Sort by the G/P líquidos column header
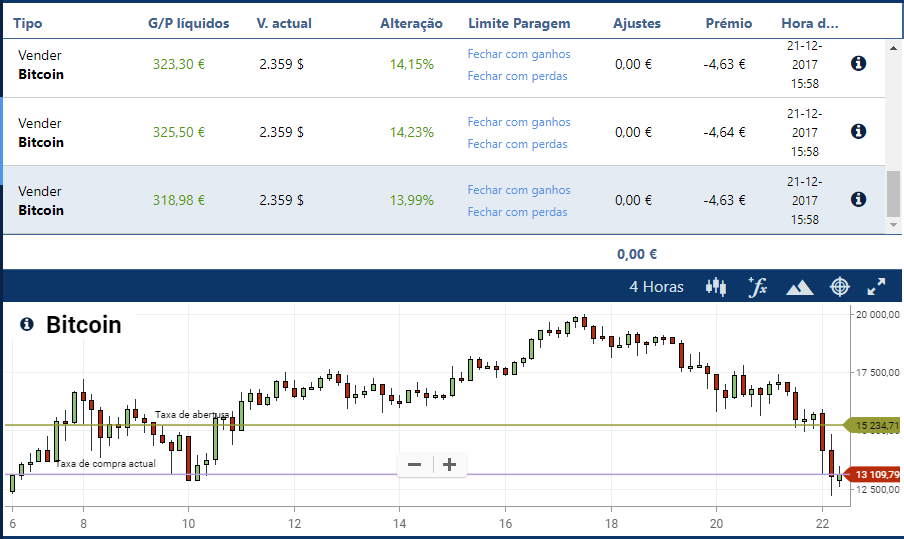Image resolution: width=904 pixels, height=539 pixels. coord(191,23)
